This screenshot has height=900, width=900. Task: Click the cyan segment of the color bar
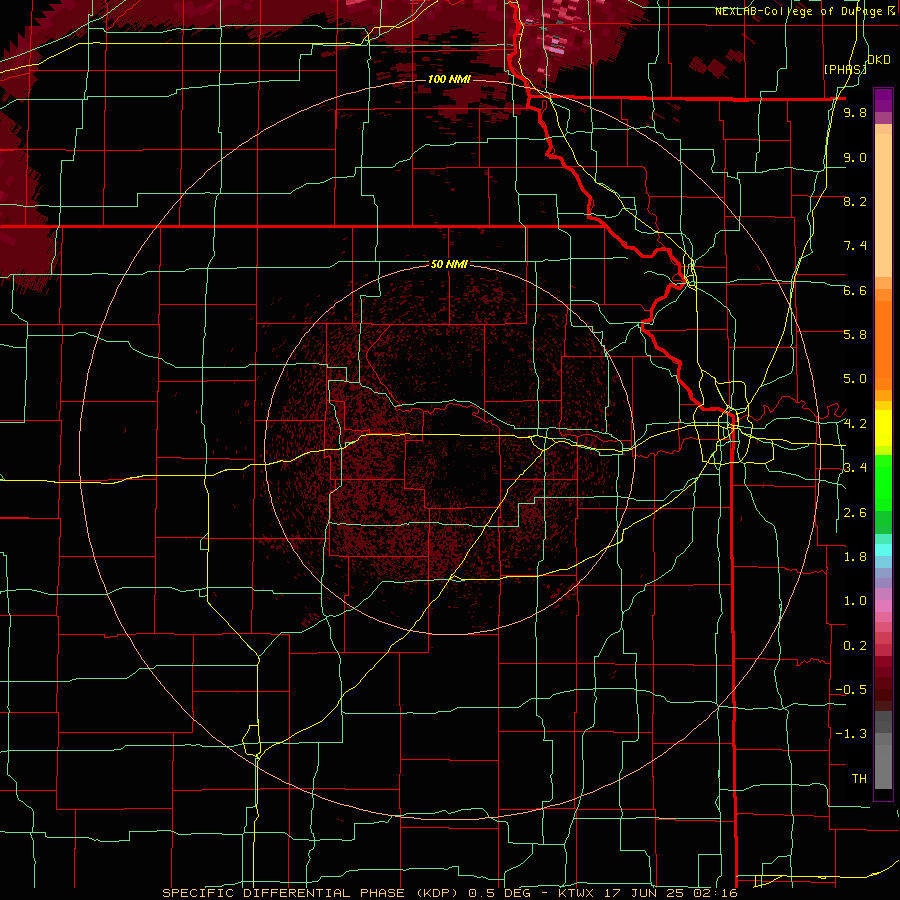coord(883,550)
